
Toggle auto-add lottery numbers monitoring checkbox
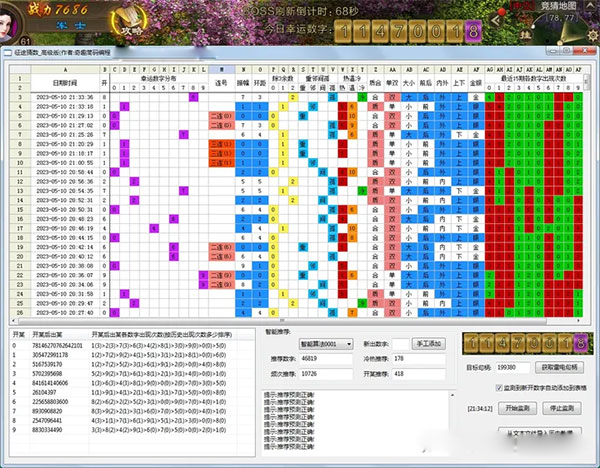tap(500, 386)
